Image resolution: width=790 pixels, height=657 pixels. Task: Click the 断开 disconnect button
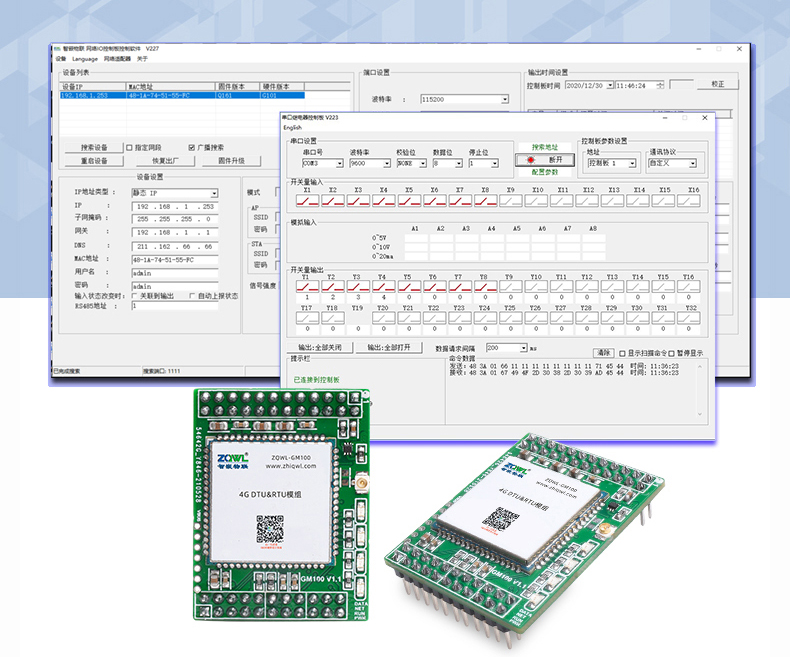pos(545,159)
